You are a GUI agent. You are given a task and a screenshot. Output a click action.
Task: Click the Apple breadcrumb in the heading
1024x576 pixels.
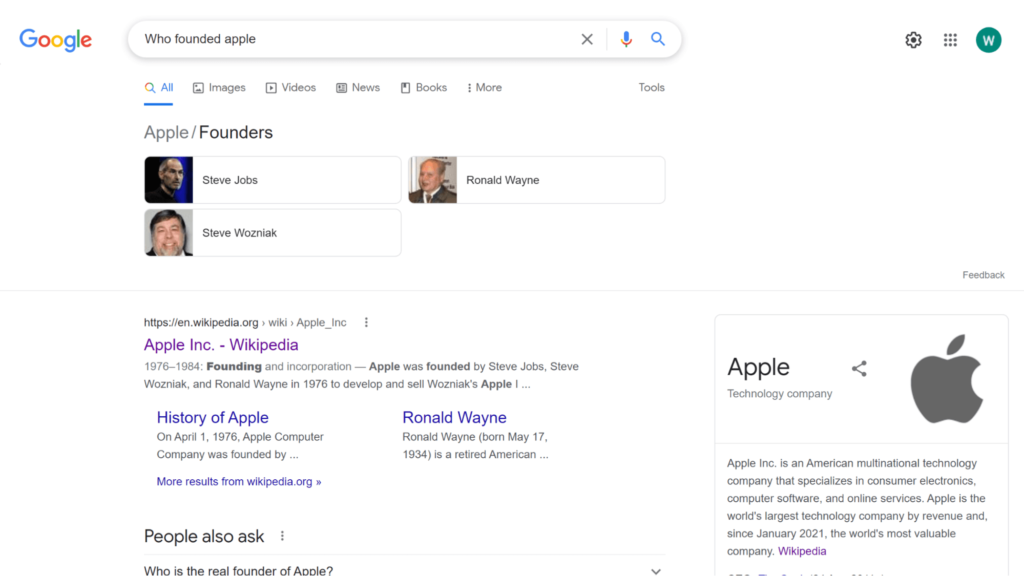click(166, 133)
